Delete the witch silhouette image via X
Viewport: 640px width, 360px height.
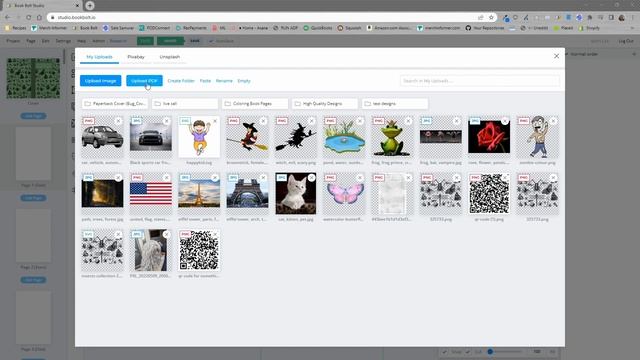[x=312, y=121]
